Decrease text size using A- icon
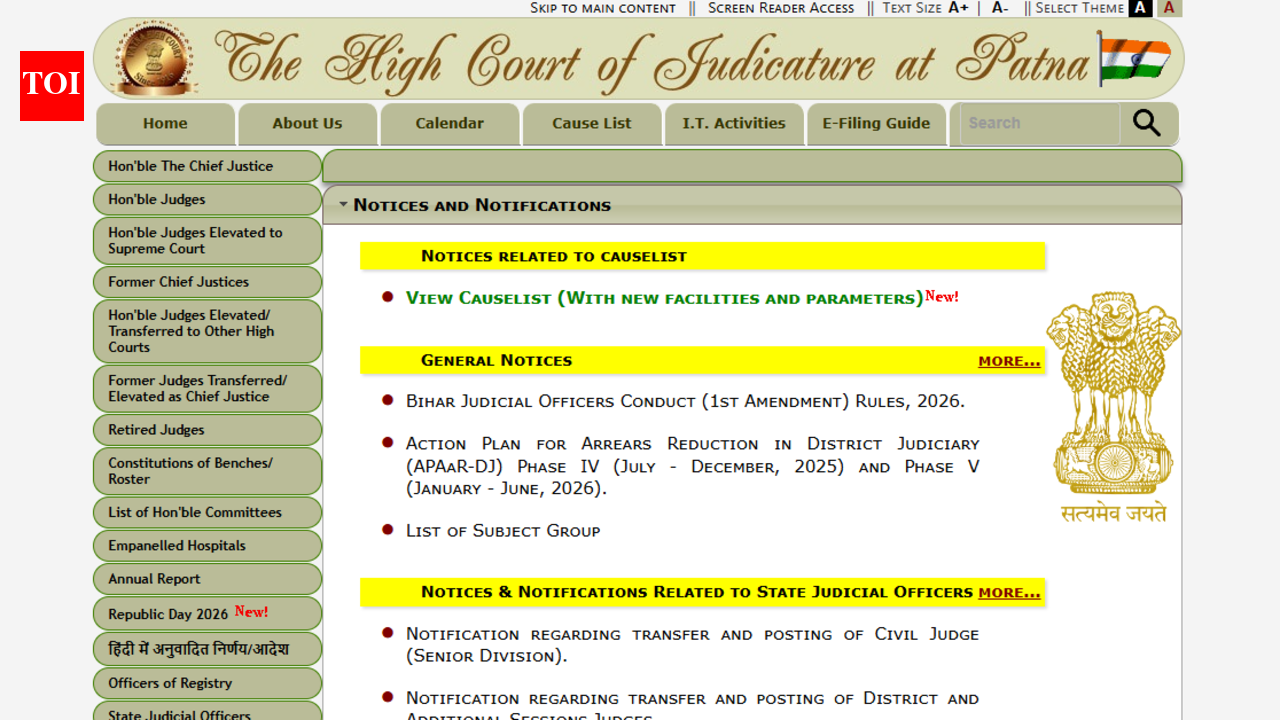Viewport: 1280px width, 720px height. coord(999,8)
